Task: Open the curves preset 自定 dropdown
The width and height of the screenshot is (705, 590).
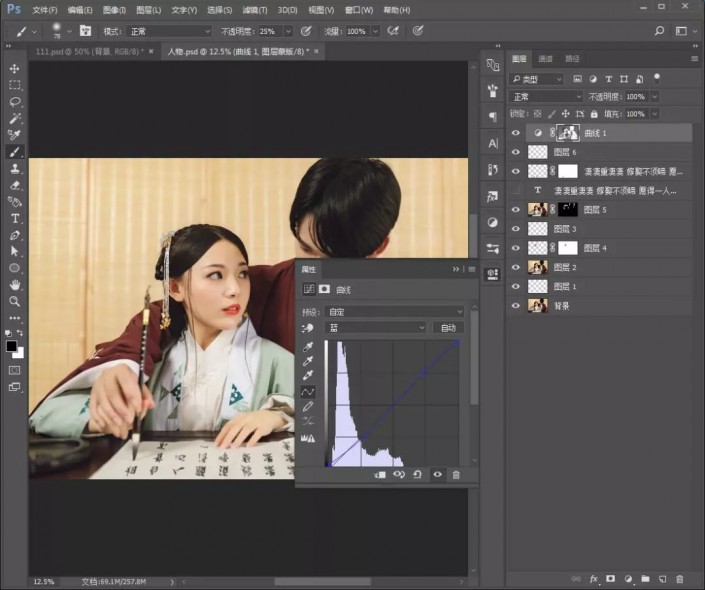Action: point(394,311)
